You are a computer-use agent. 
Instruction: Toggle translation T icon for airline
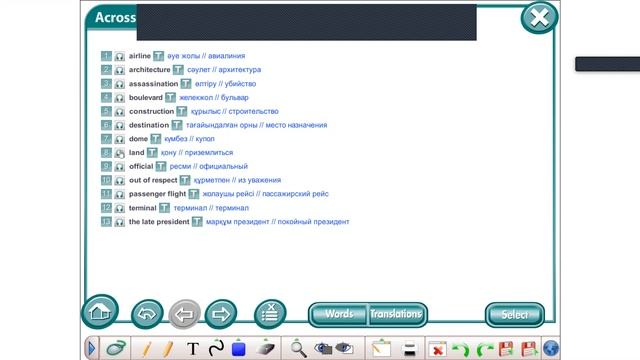pos(158,56)
